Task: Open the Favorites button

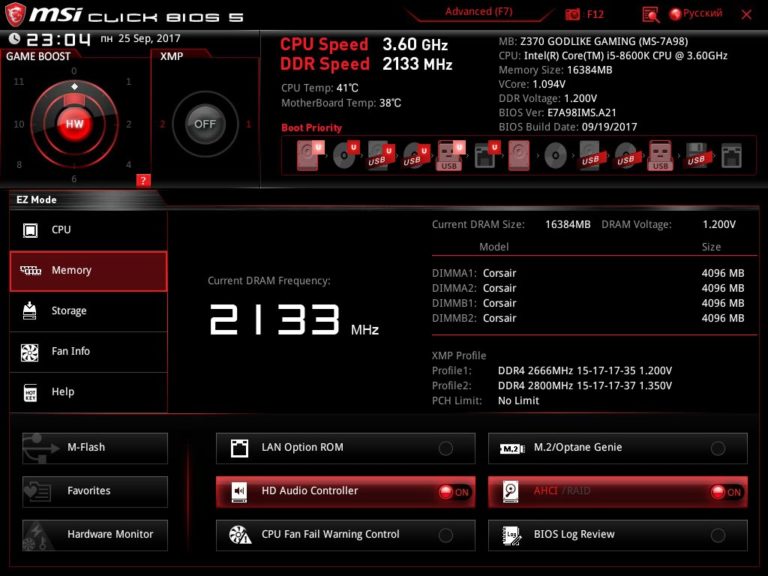Action: [95, 491]
